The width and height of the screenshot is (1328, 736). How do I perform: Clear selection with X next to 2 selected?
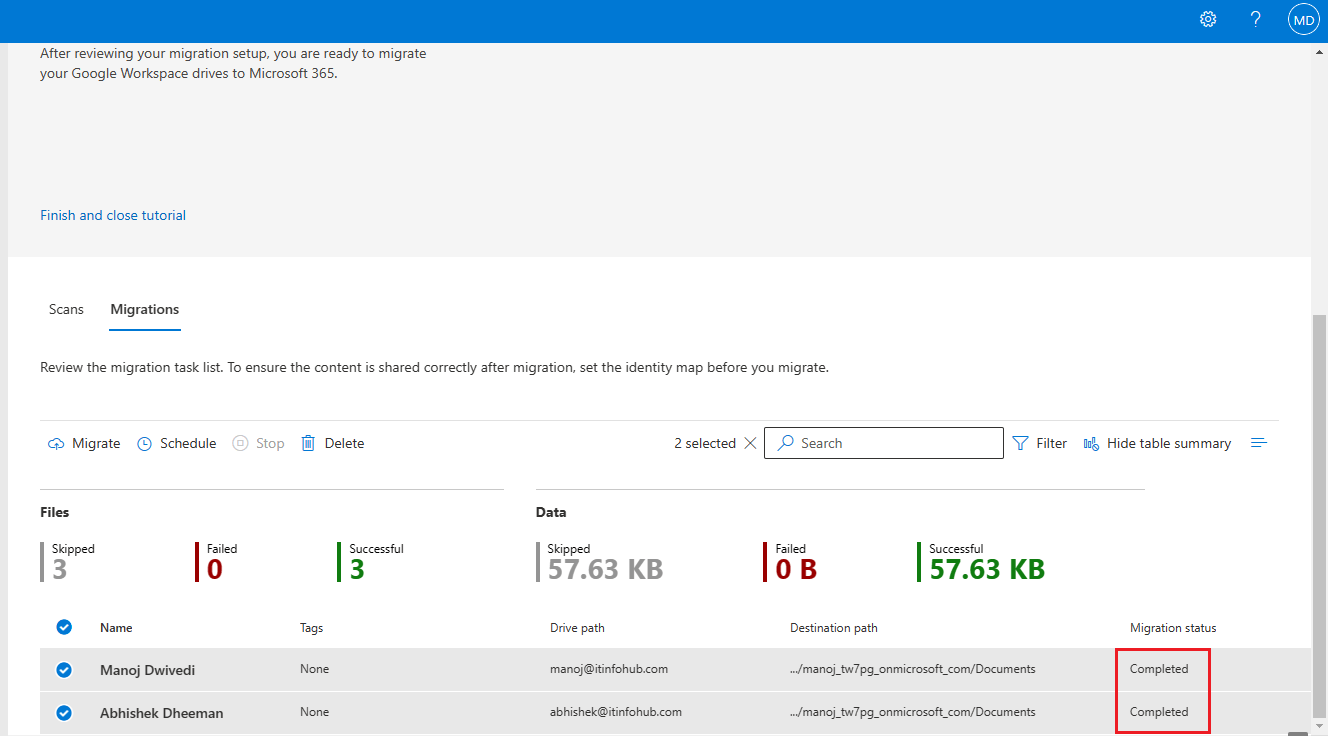click(750, 443)
